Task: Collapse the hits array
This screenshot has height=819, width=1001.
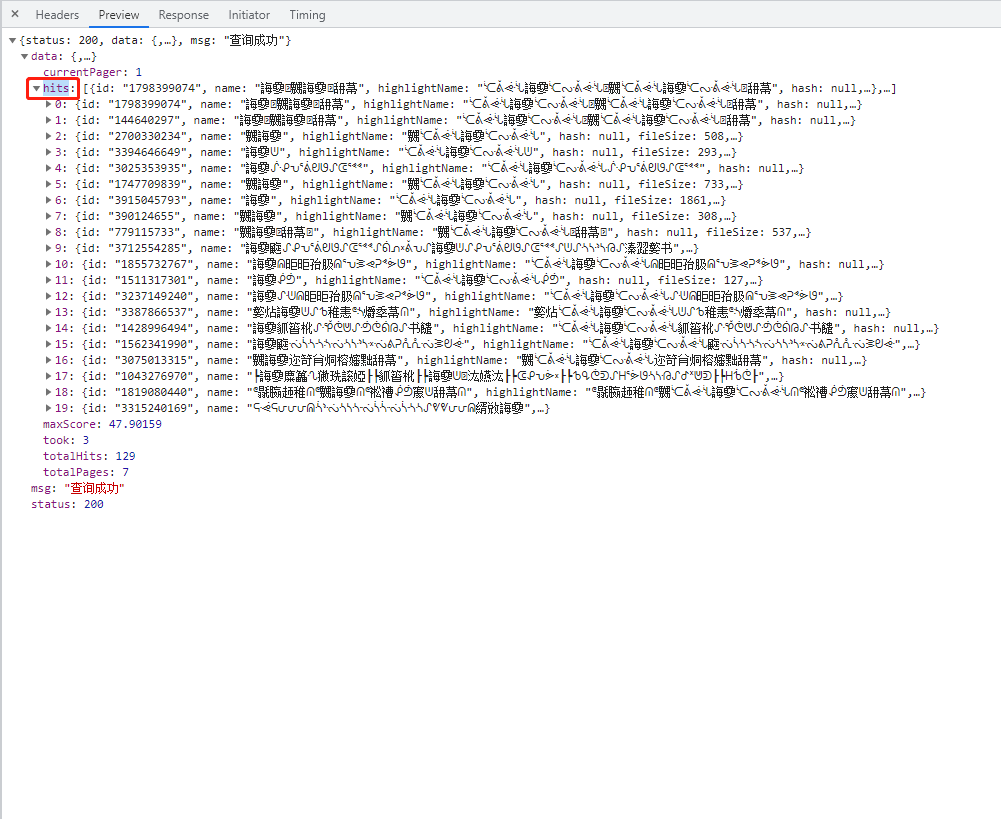Action: 36,89
